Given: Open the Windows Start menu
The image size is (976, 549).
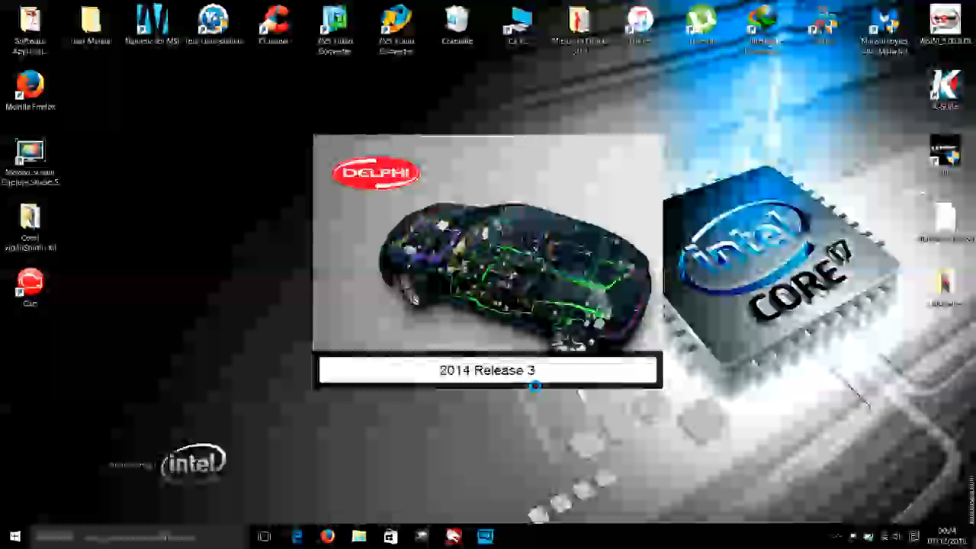Looking at the screenshot, I should tap(15, 536).
